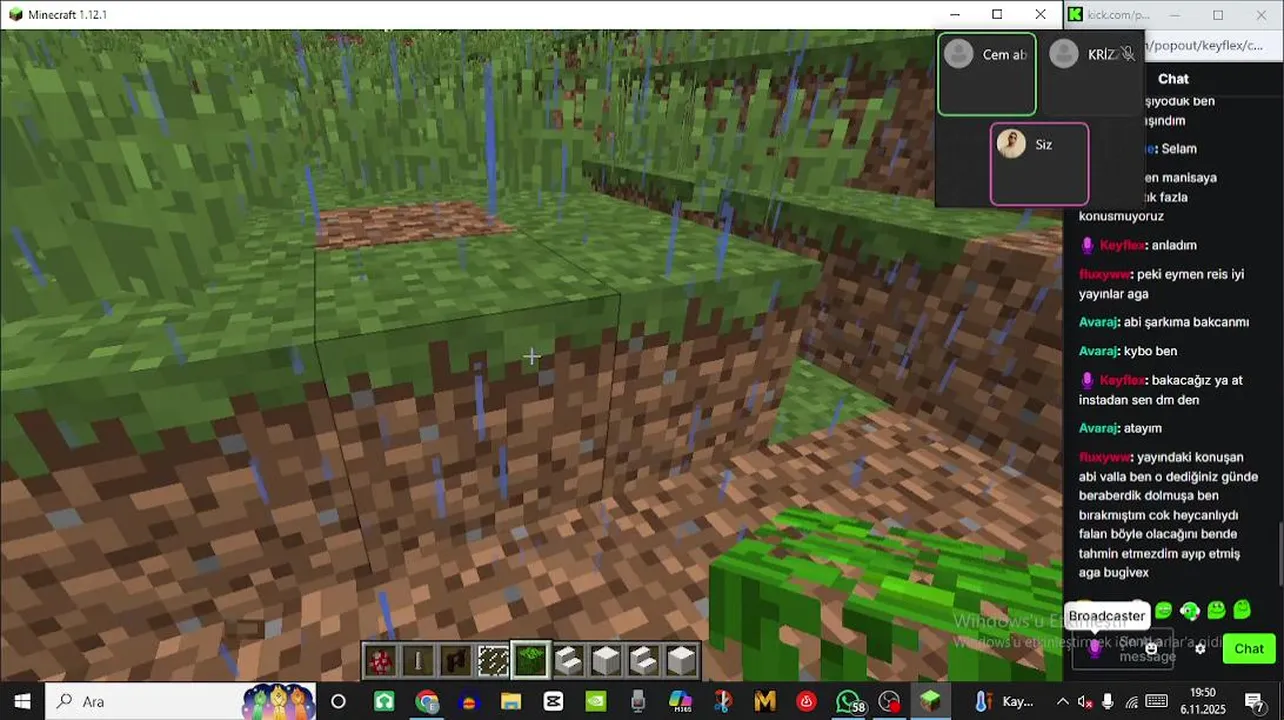Viewport: 1284px width, 720px height.
Task: Open the red circular app on taskbar
Action: point(806,701)
